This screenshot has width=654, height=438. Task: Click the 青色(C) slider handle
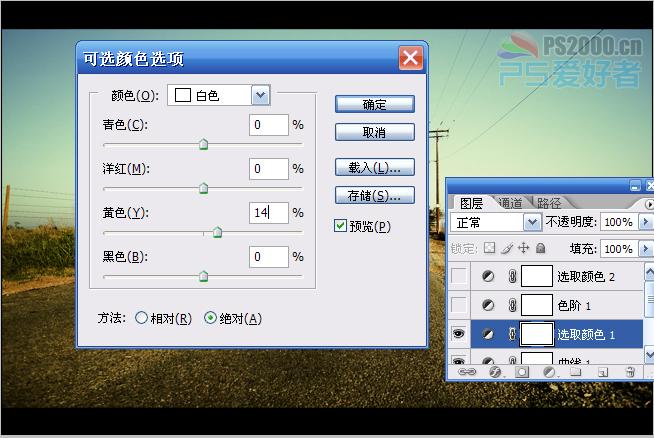[x=204, y=144]
